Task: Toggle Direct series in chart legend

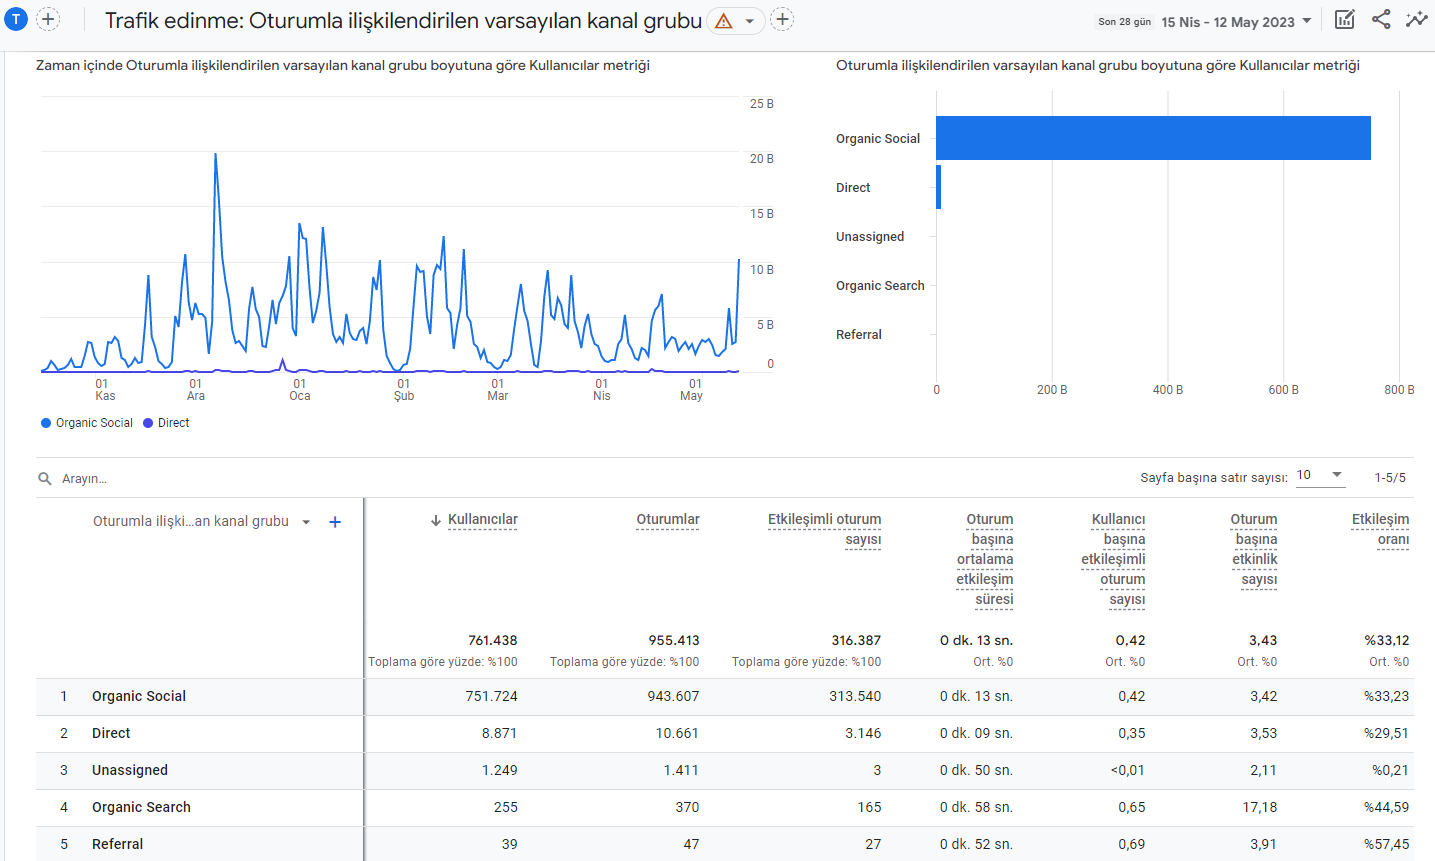Action: point(166,423)
